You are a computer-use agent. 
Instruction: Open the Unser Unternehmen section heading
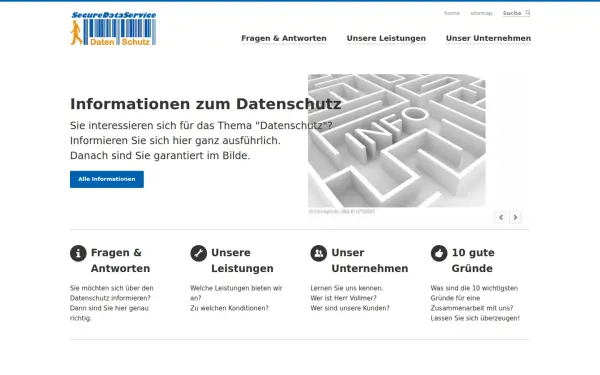pos(370,261)
